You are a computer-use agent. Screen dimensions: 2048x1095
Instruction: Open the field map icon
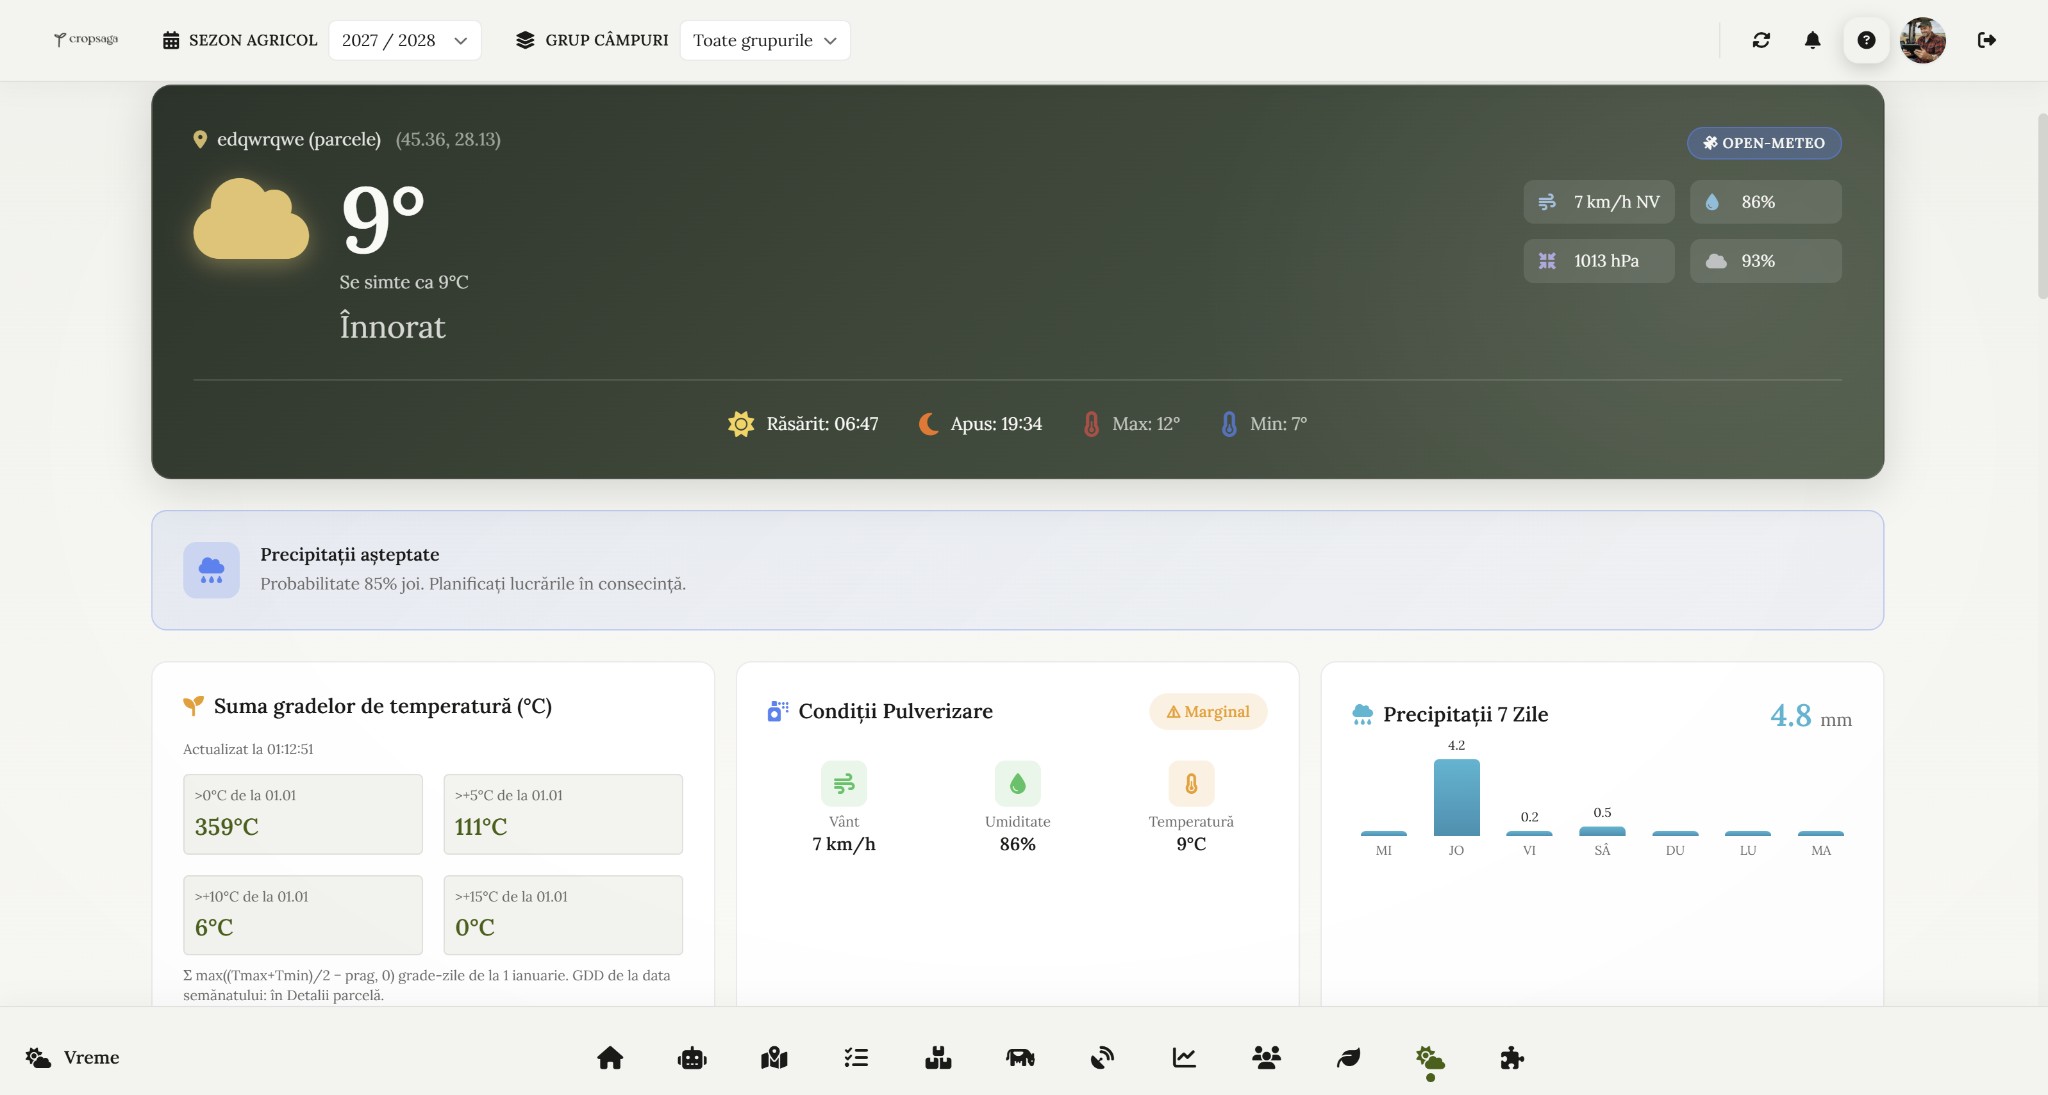click(x=774, y=1058)
